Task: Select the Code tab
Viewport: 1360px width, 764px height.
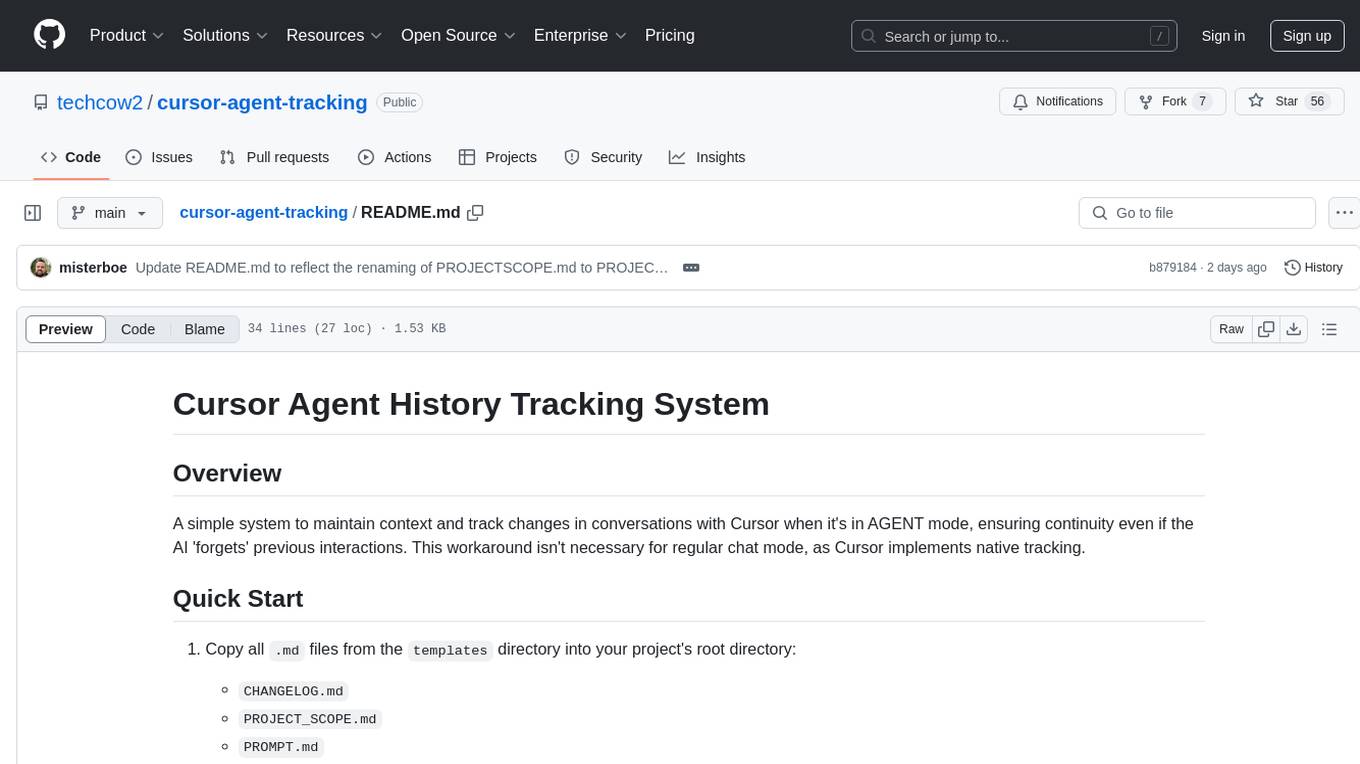Action: pos(70,157)
